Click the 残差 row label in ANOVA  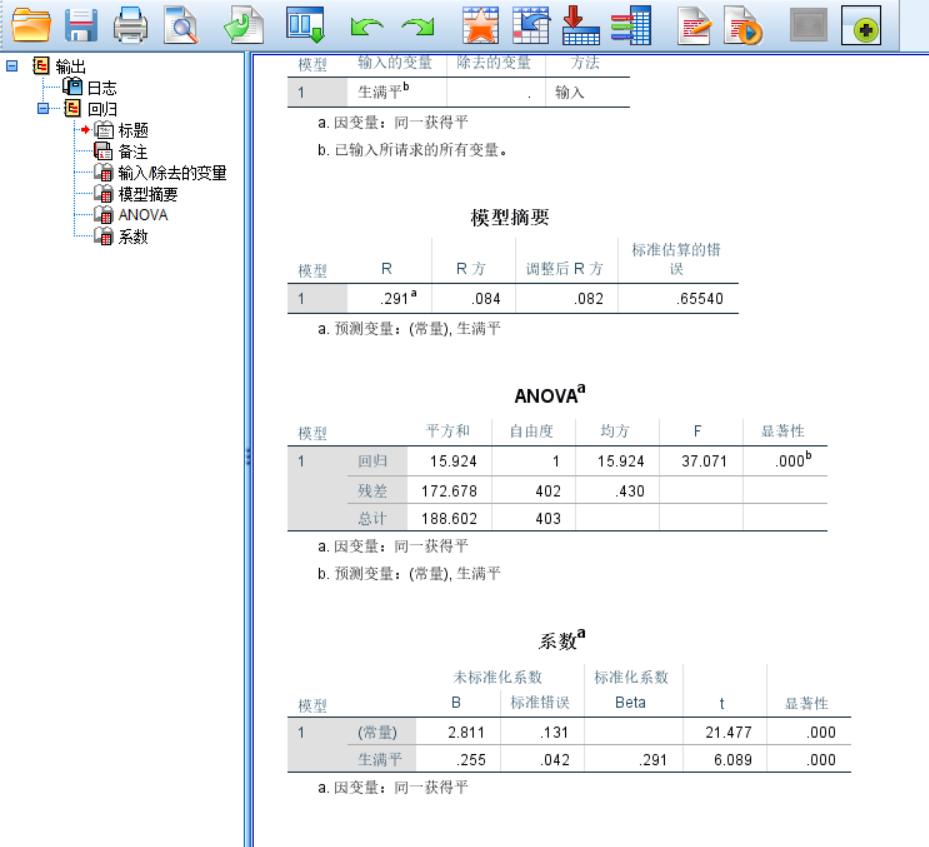tap(373, 491)
